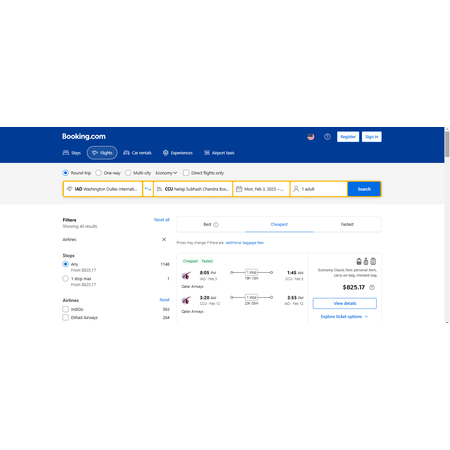Viewport: 450px width, 450px height.
Task: Select the Any stops radio button
Action: coord(66,264)
